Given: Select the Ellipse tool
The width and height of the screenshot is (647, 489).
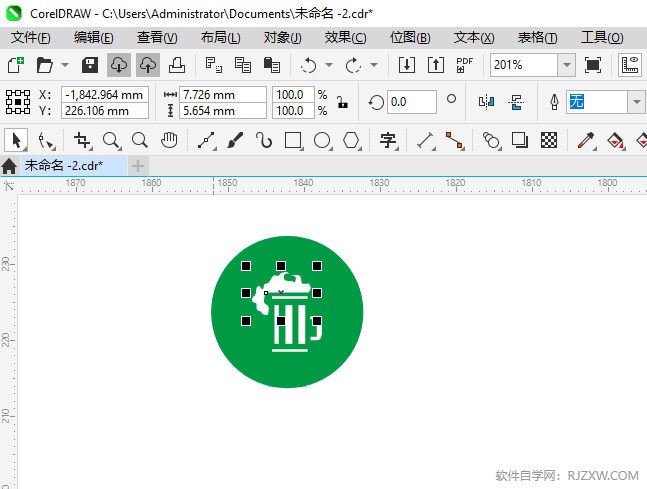Looking at the screenshot, I should (323, 140).
